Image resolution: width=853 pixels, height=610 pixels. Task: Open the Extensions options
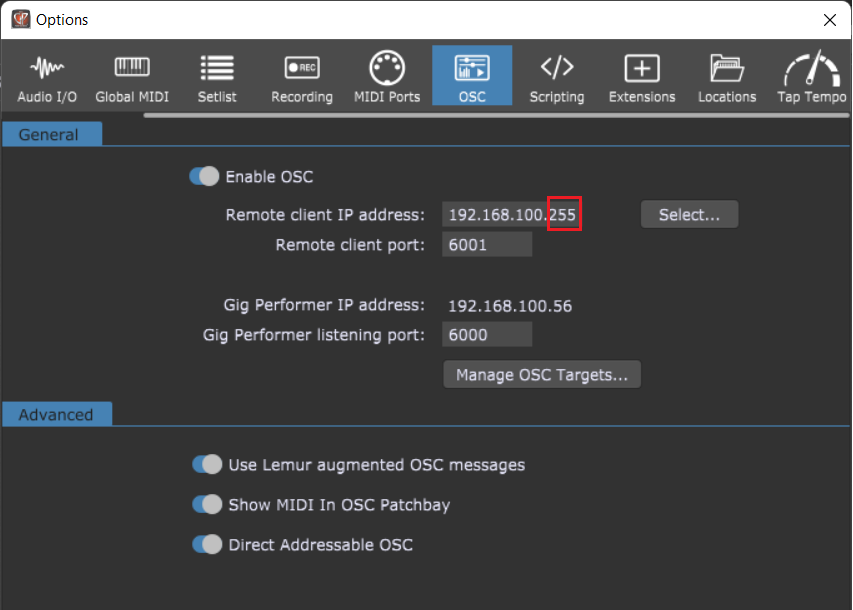(642, 76)
